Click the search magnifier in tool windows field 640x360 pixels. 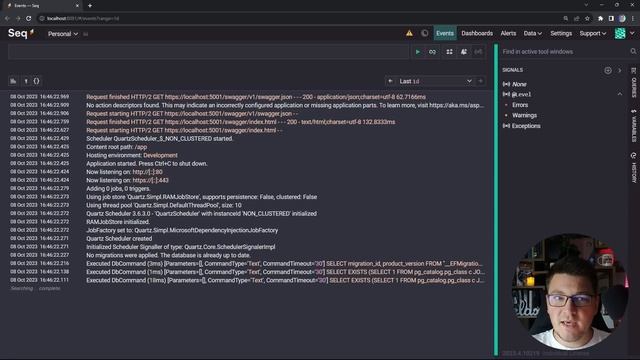coord(633,51)
